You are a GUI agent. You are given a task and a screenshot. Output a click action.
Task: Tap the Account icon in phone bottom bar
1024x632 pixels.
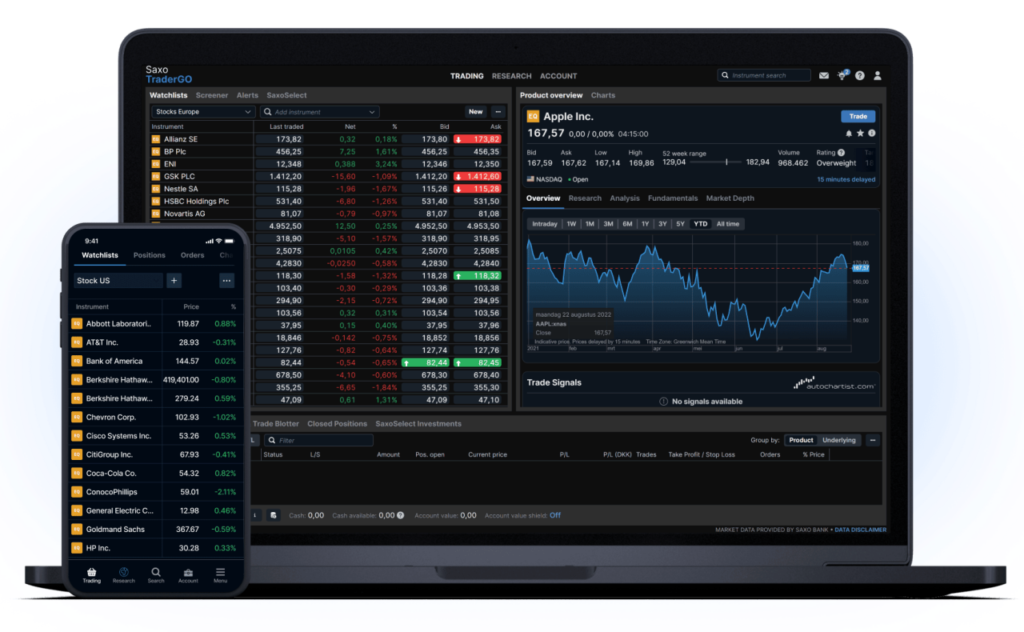point(188,575)
